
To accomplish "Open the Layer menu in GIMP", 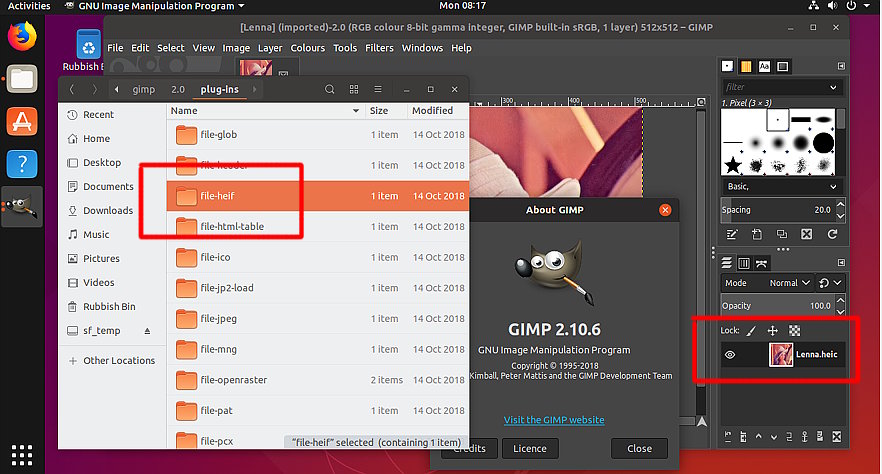I will 270,48.
